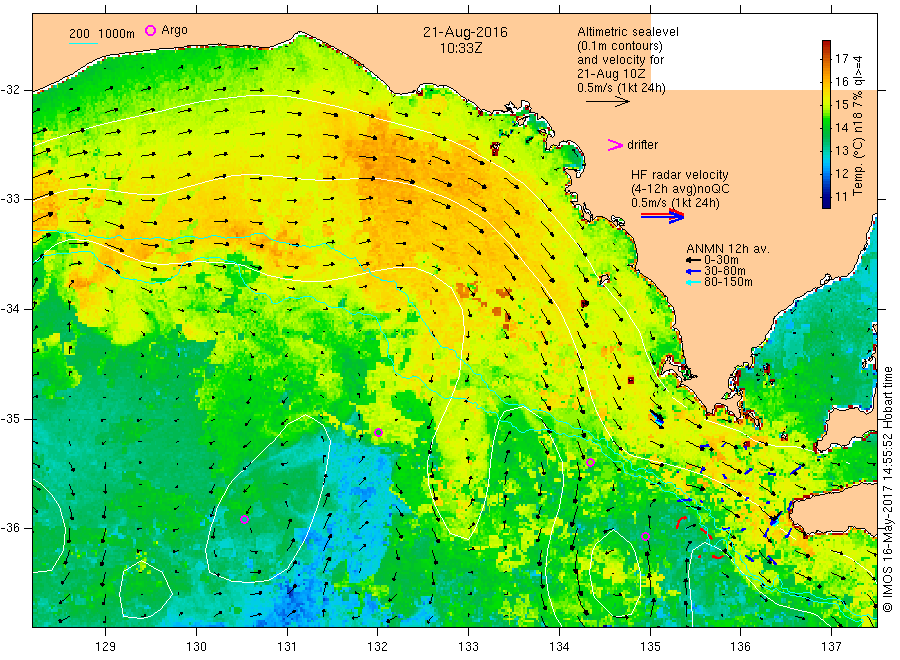Click the 'Altimetric sealevel' legend heading
Screen dimensions: 900x660
click(627, 32)
